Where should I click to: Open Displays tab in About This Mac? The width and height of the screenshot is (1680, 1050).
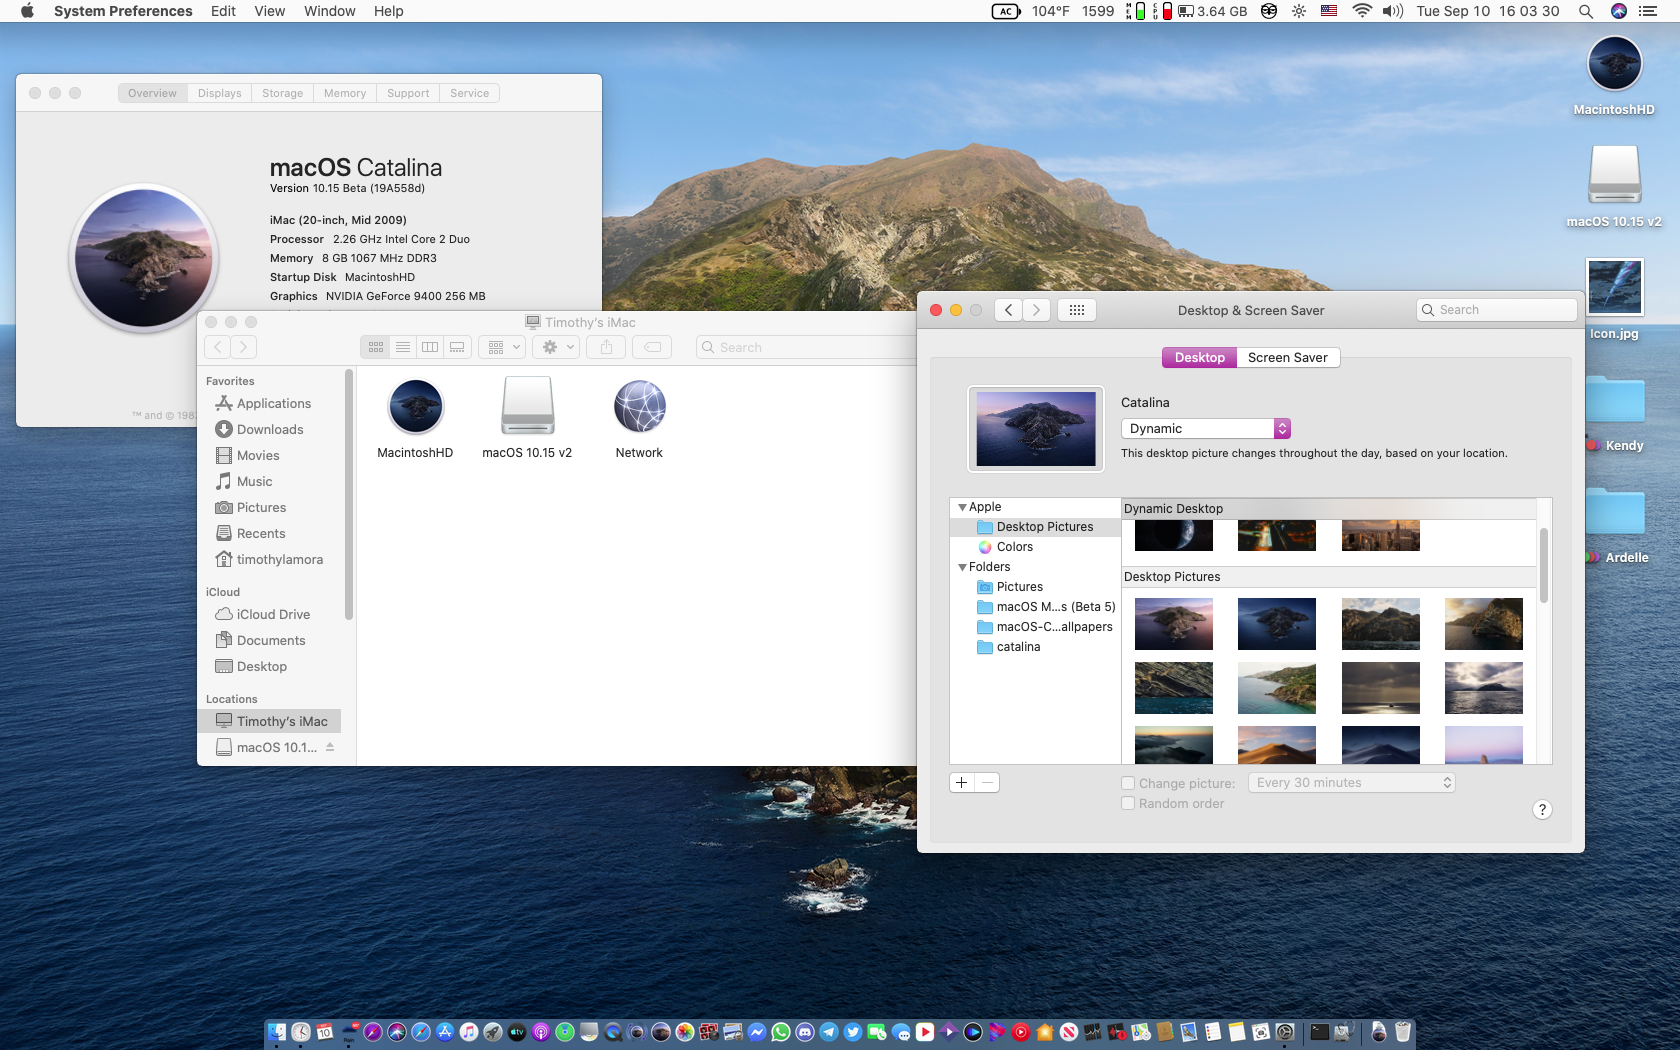point(219,93)
